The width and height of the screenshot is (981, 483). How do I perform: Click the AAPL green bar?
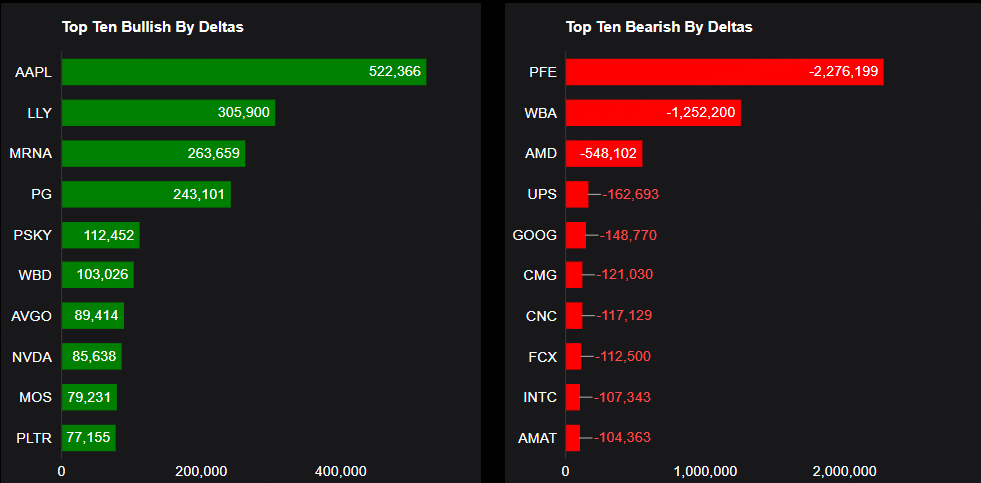point(244,72)
